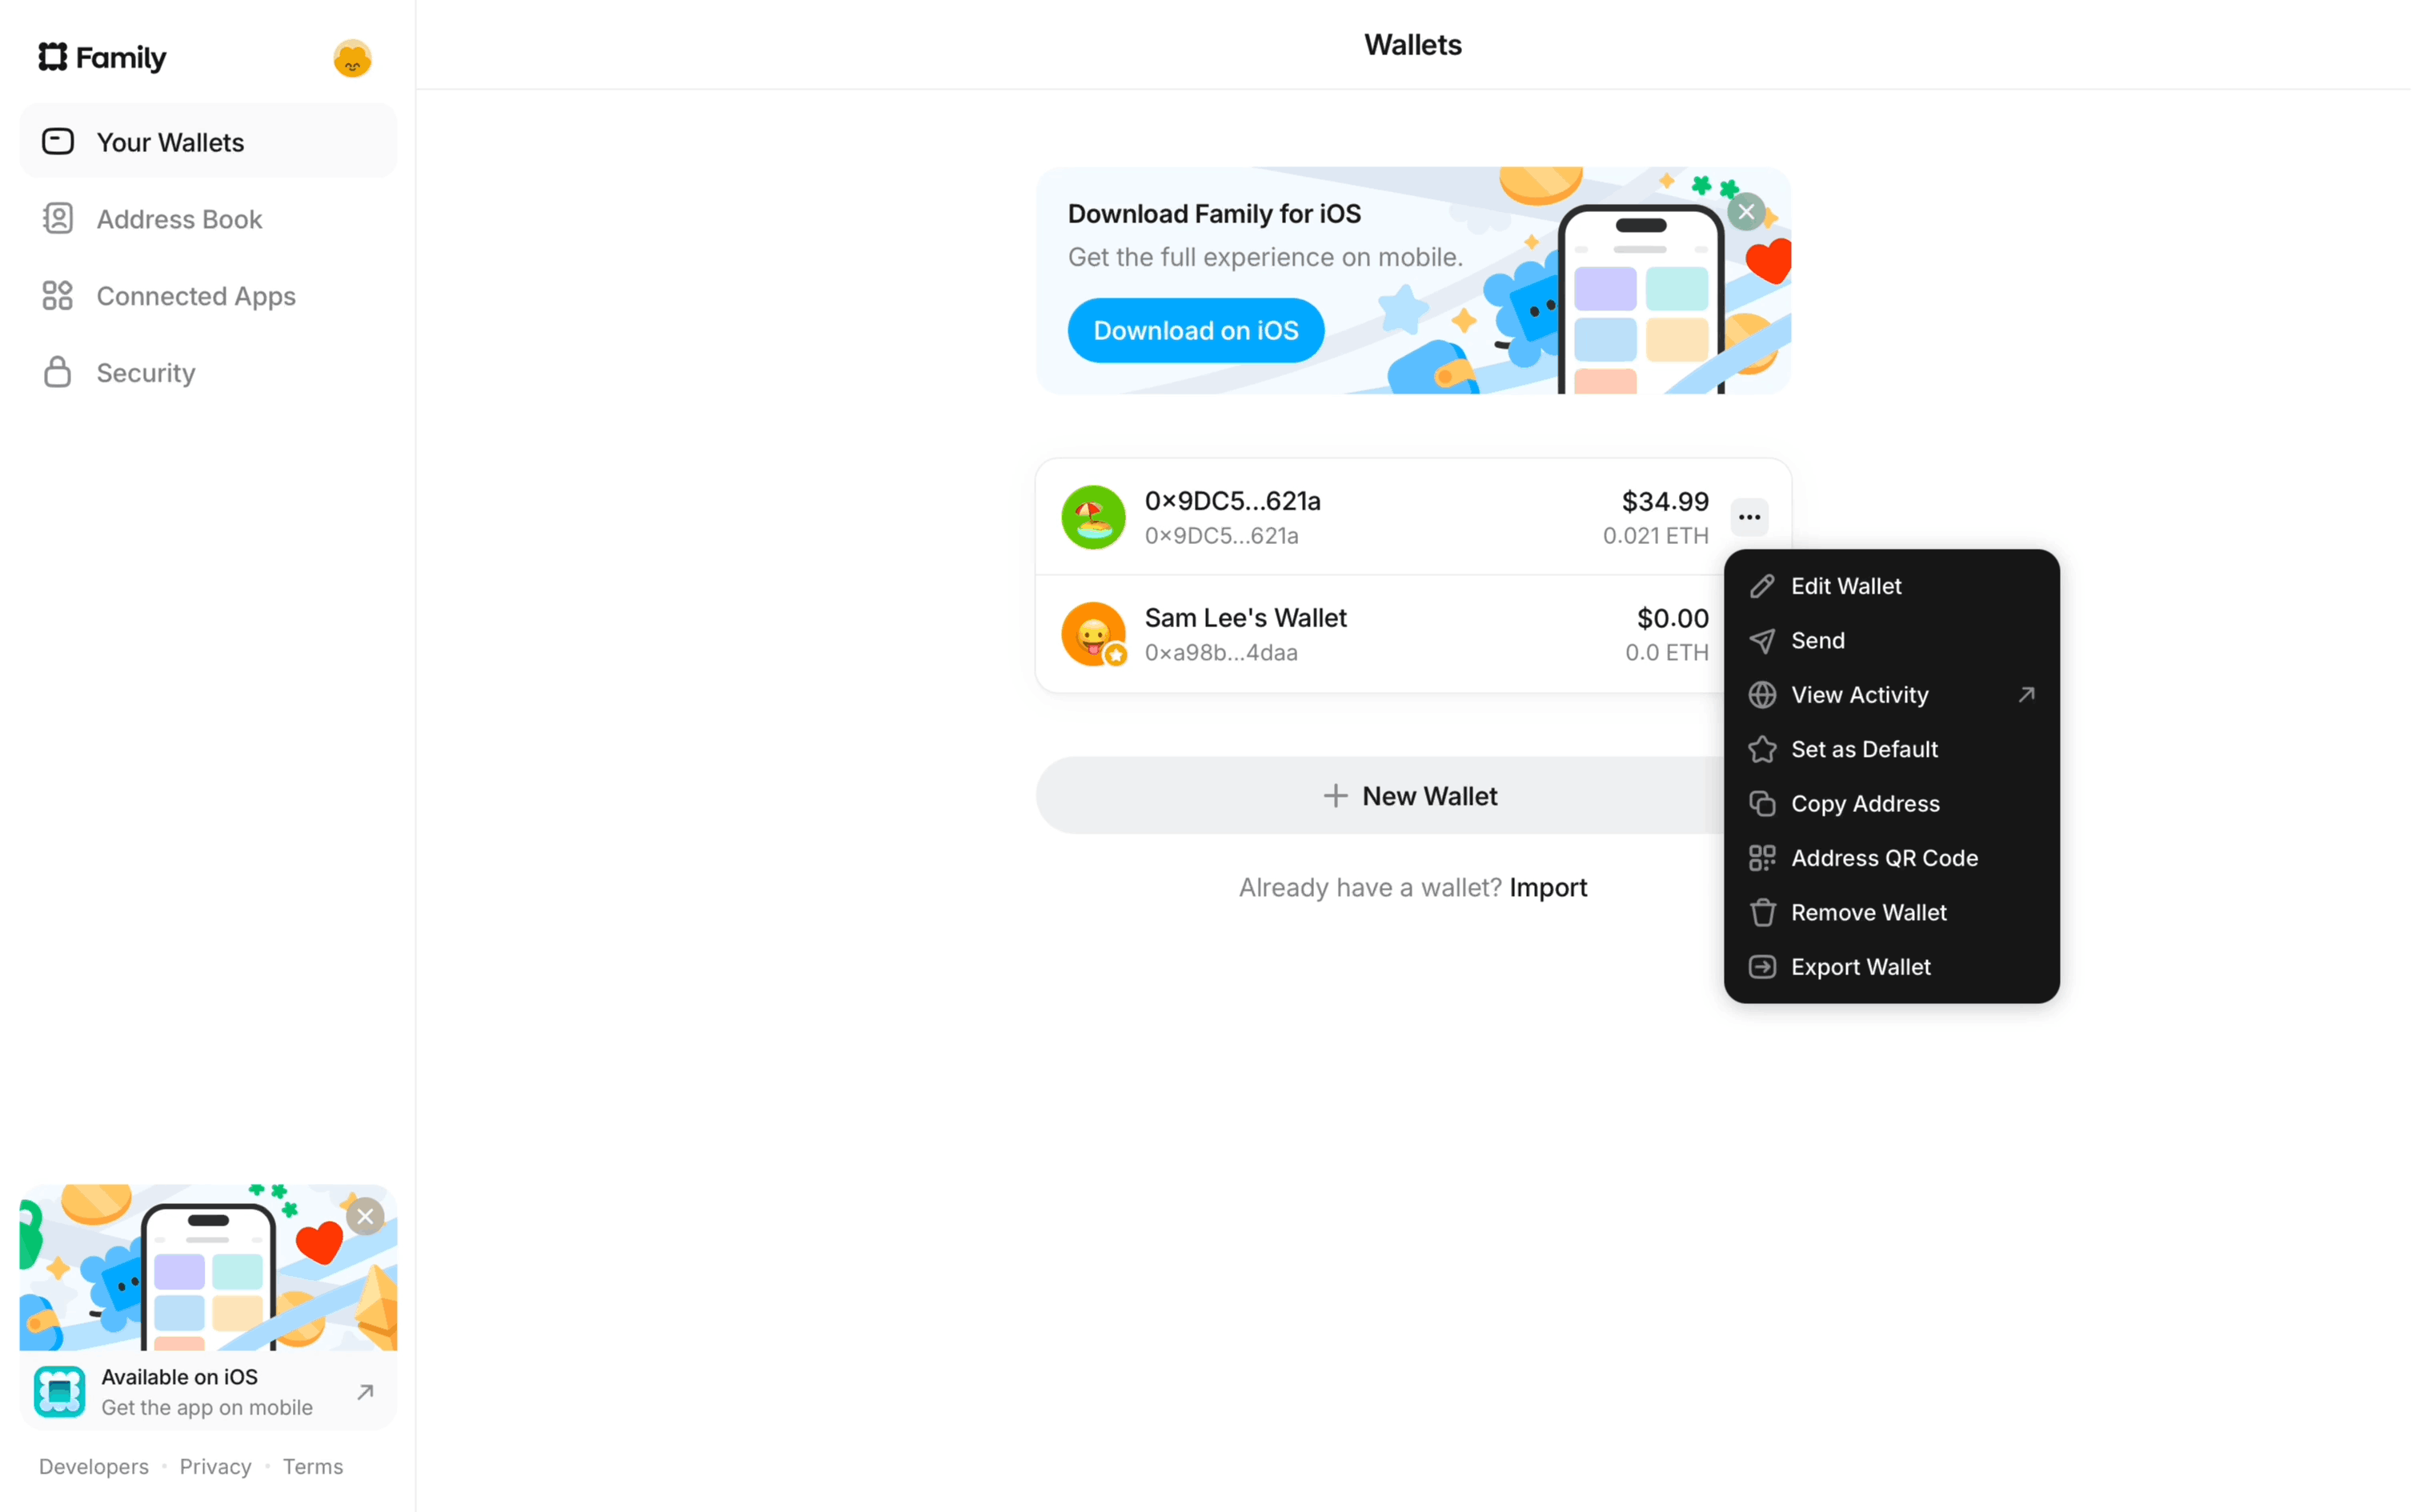Viewport: 2420px width, 1512px height.
Task: Open Address Book from sidebar
Action: pyautogui.click(x=179, y=219)
